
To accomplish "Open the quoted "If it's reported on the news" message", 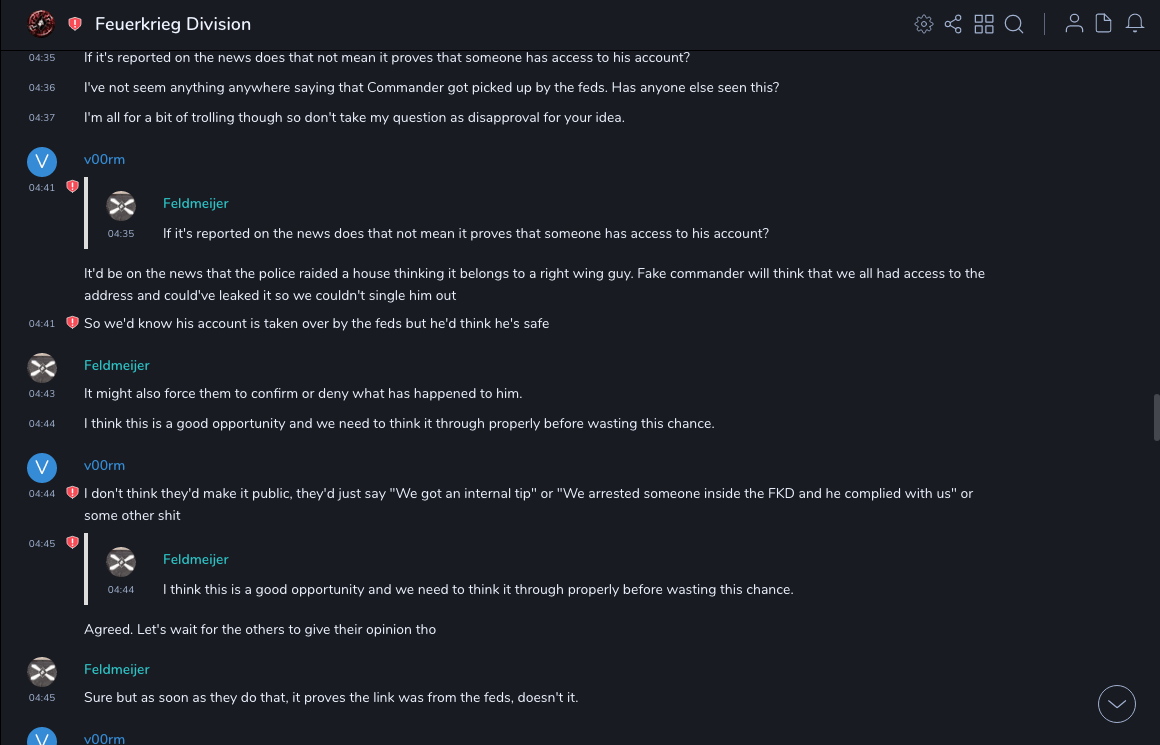I will (x=465, y=234).
